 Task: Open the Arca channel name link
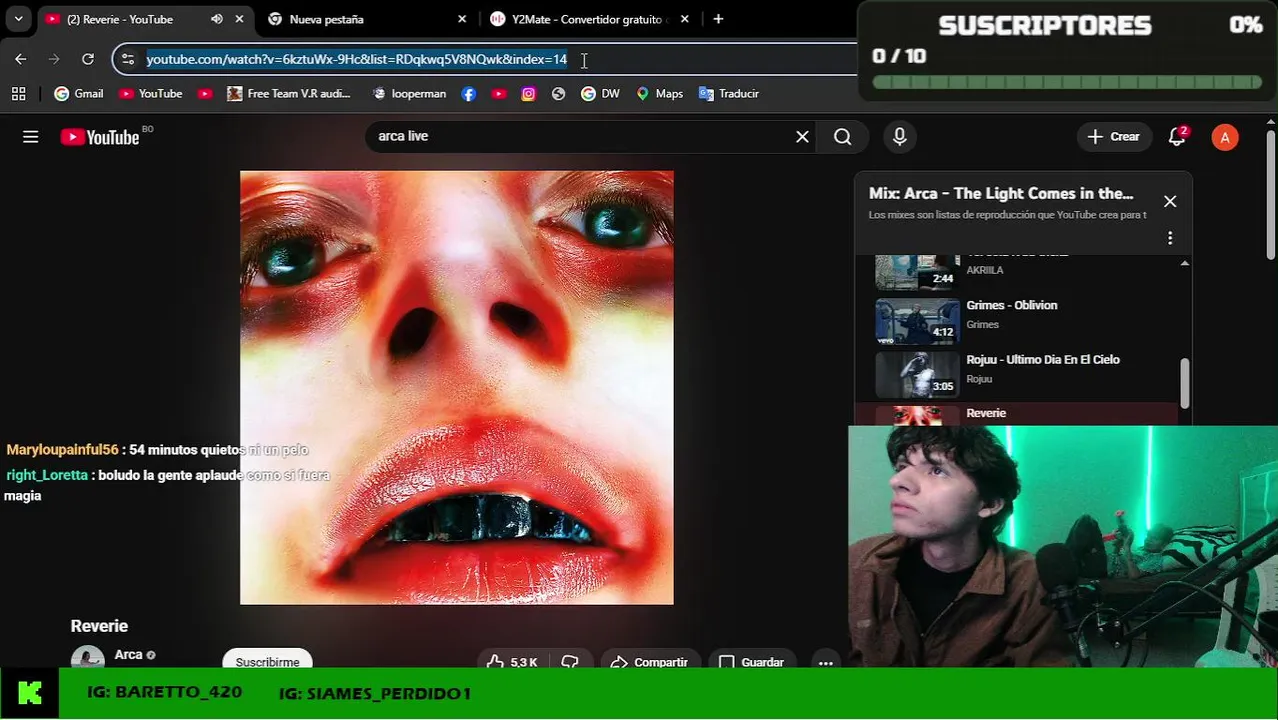pos(128,655)
